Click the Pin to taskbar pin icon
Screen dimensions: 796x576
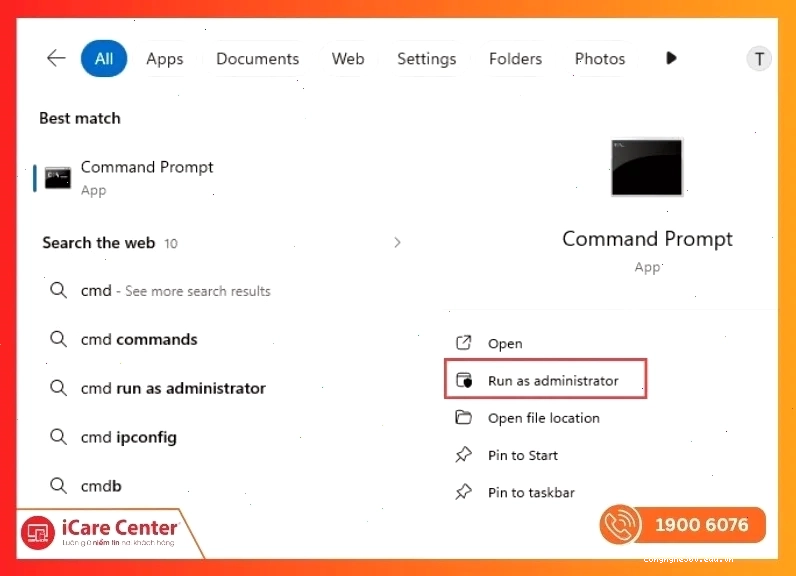coord(463,492)
